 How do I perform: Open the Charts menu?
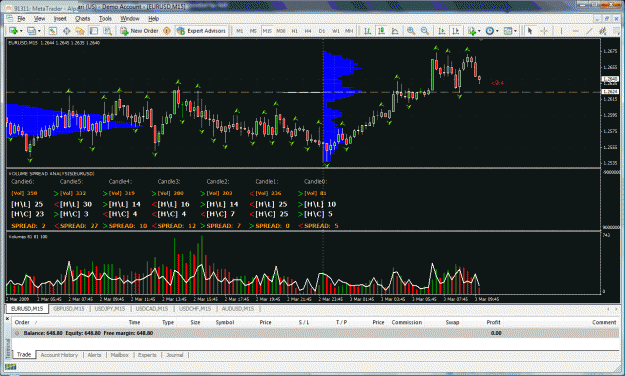[83, 18]
